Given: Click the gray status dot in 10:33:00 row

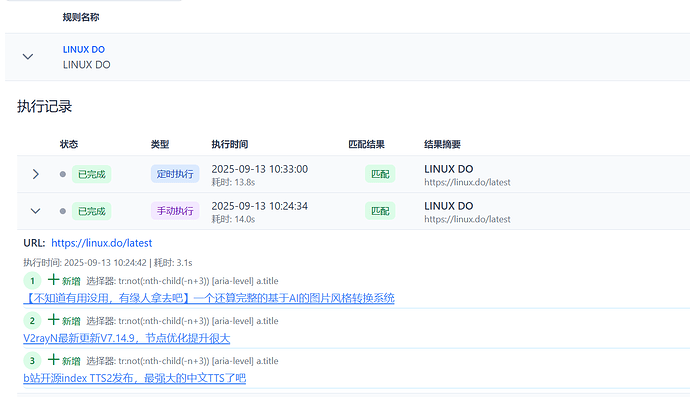Looking at the screenshot, I should coord(63,174).
